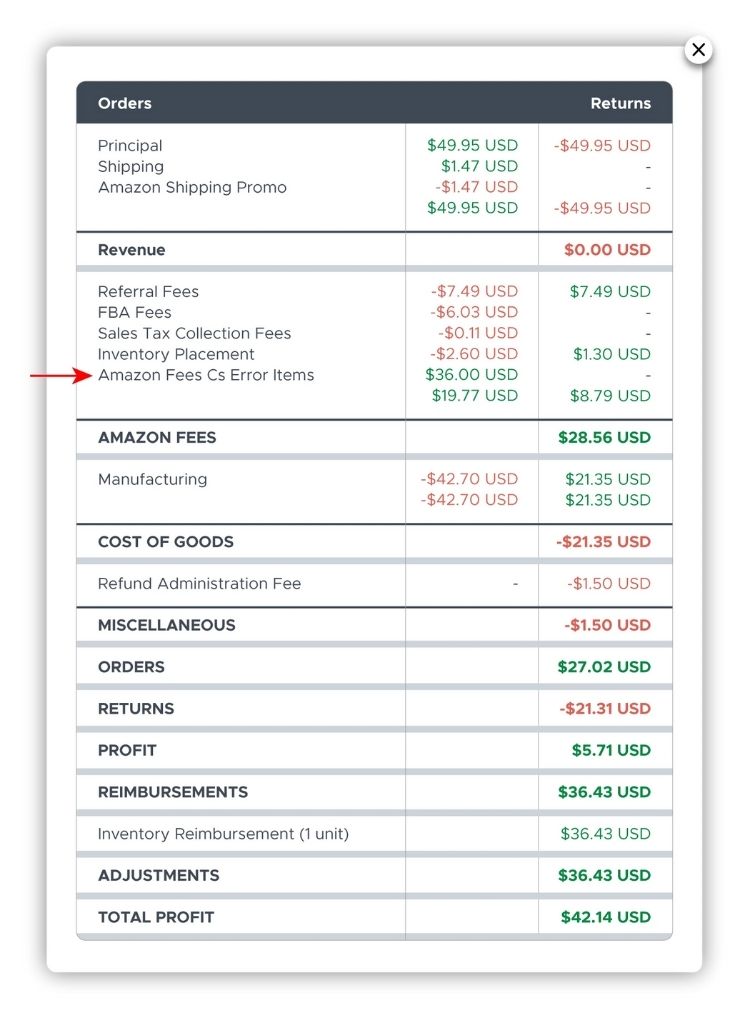Select the MISCELLANEOUS summary row
Screen dimensions: 750x1013
click(167, 625)
